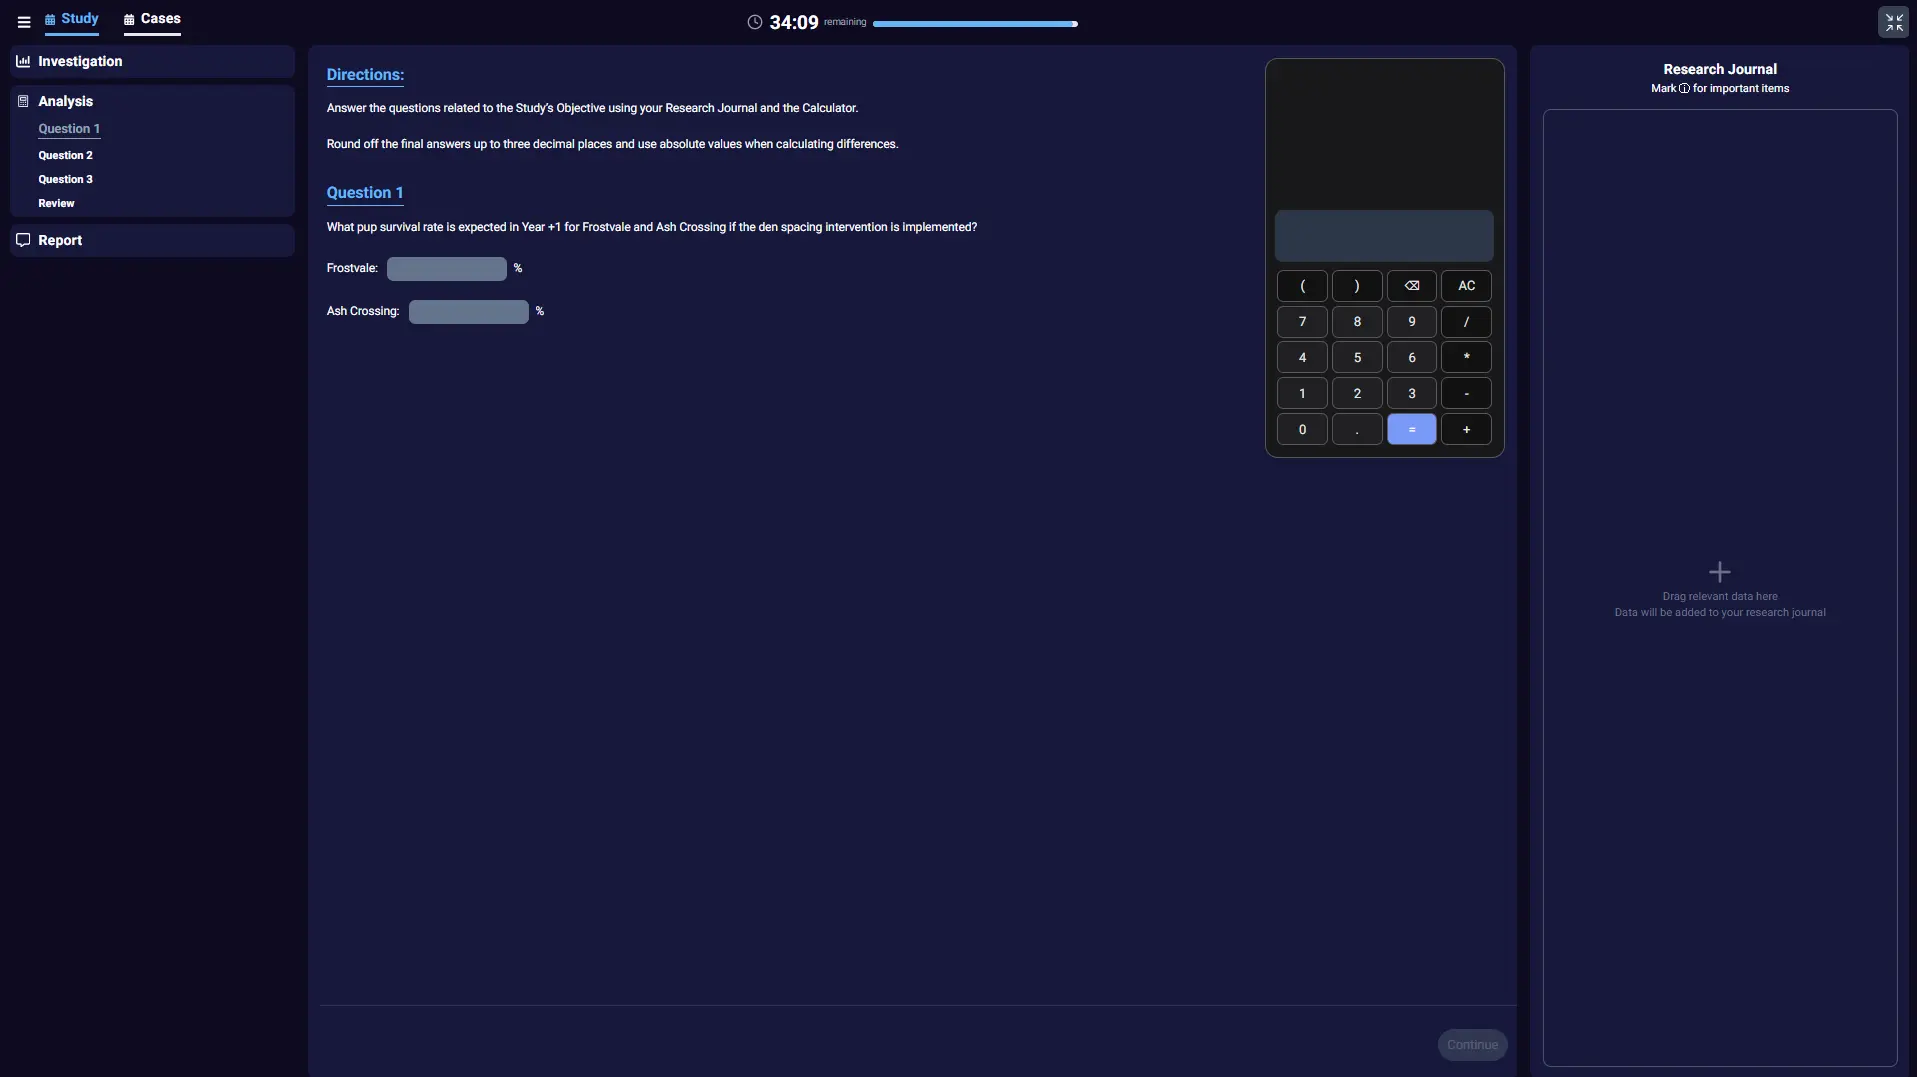The image size is (1917, 1077).
Task: Click calculator digit 3
Action: pyautogui.click(x=1412, y=394)
